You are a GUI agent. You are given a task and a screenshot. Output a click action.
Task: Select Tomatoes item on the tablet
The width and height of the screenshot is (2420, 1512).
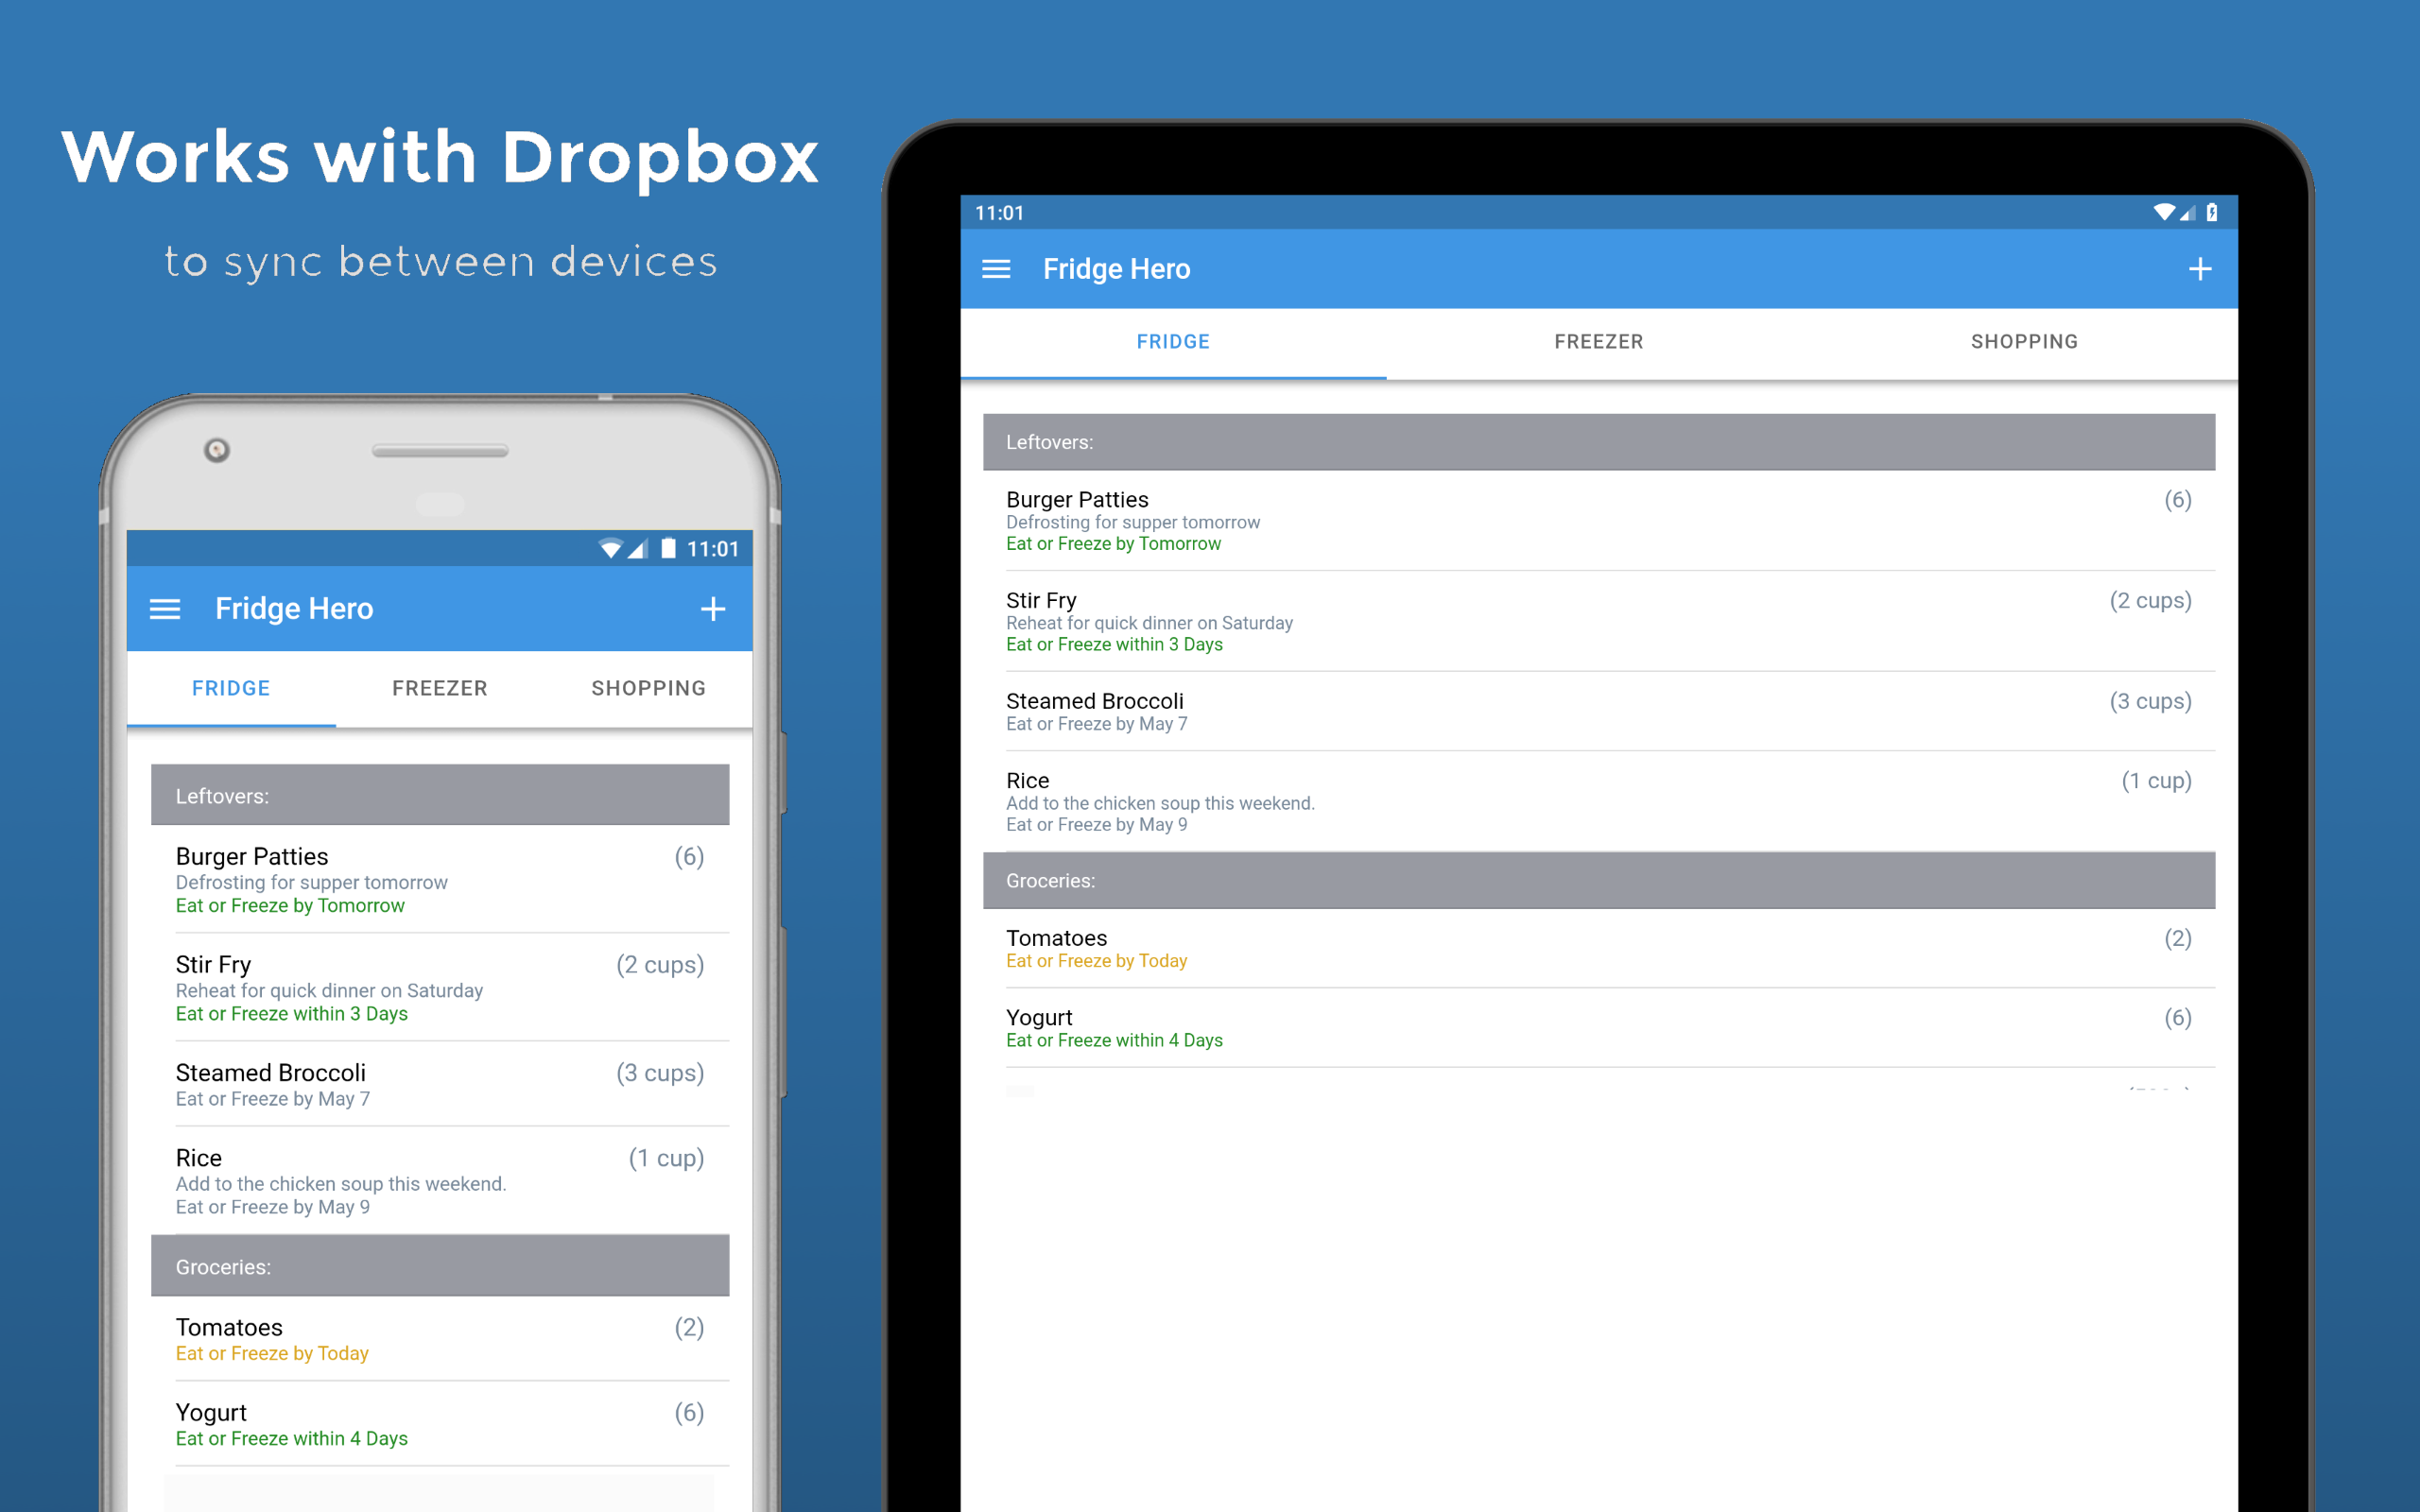click(x=1598, y=948)
